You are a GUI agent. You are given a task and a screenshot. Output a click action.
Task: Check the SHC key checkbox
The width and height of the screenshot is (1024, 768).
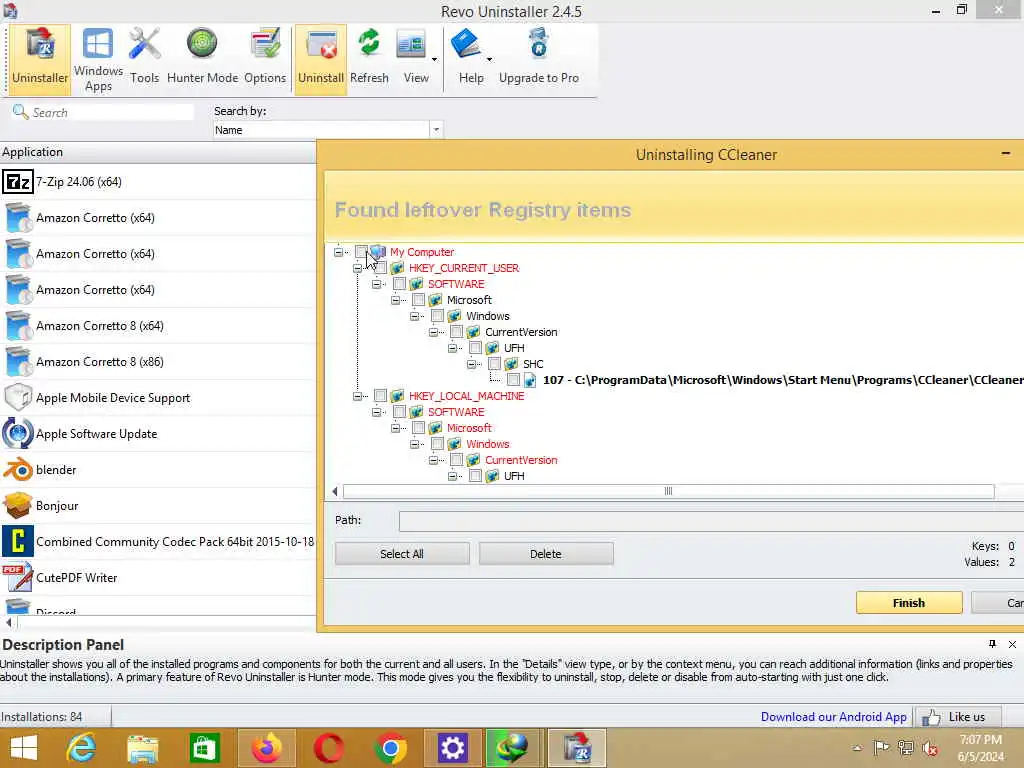pos(494,364)
